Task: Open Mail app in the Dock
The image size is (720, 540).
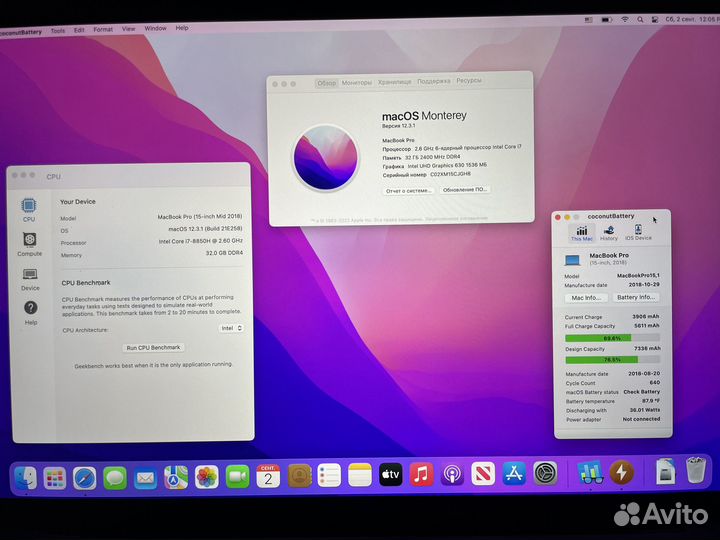Action: 146,478
